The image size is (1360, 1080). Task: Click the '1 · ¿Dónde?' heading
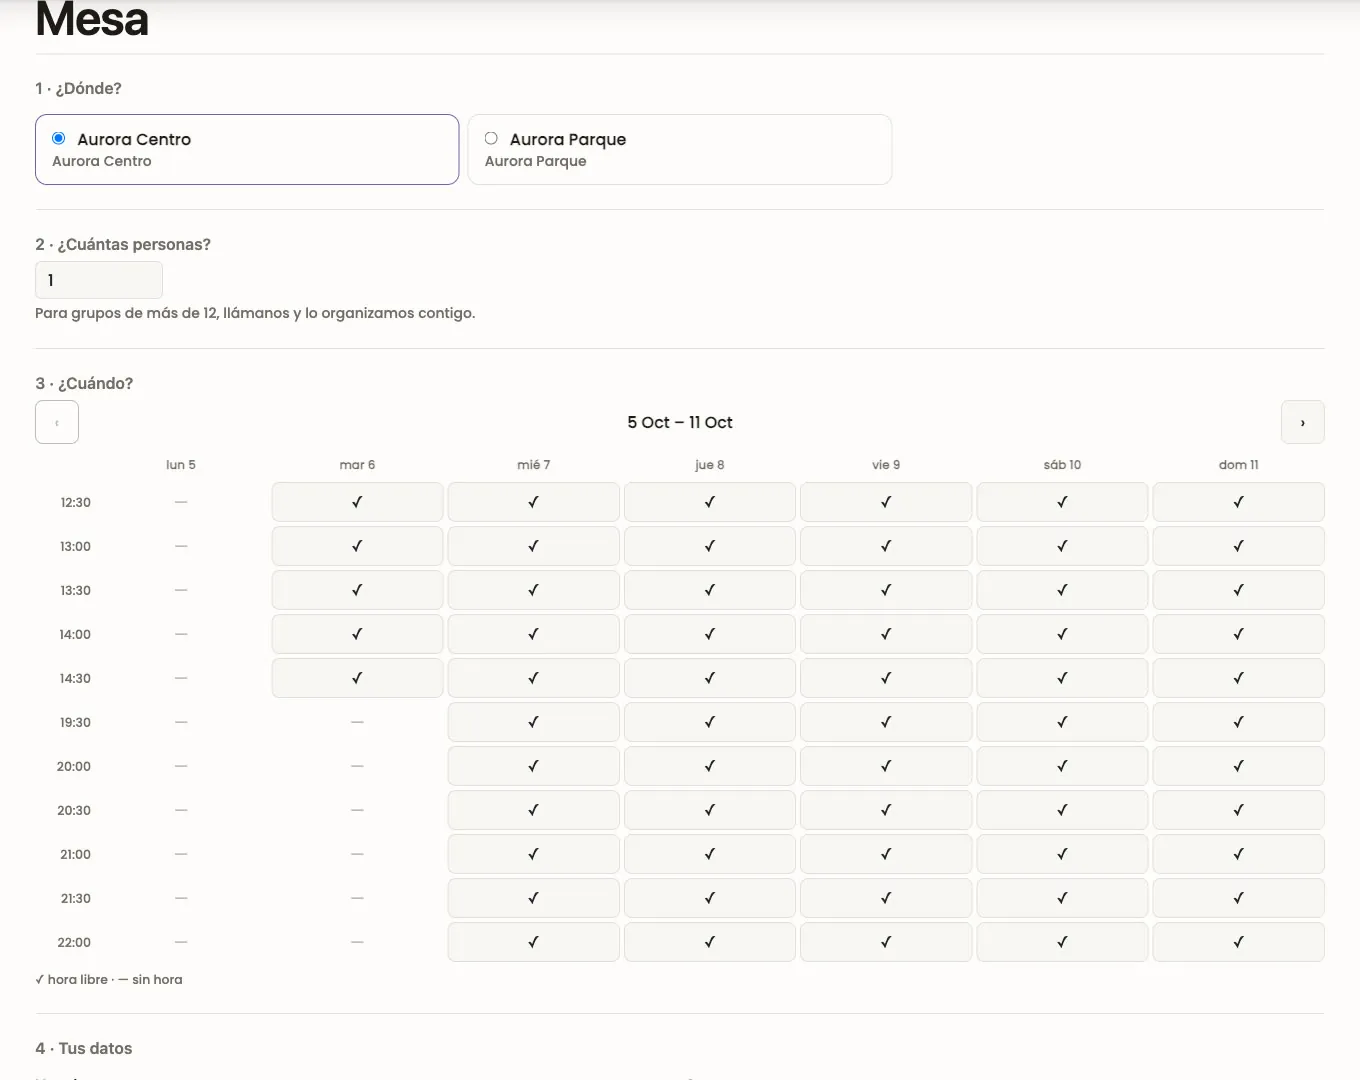(x=78, y=88)
